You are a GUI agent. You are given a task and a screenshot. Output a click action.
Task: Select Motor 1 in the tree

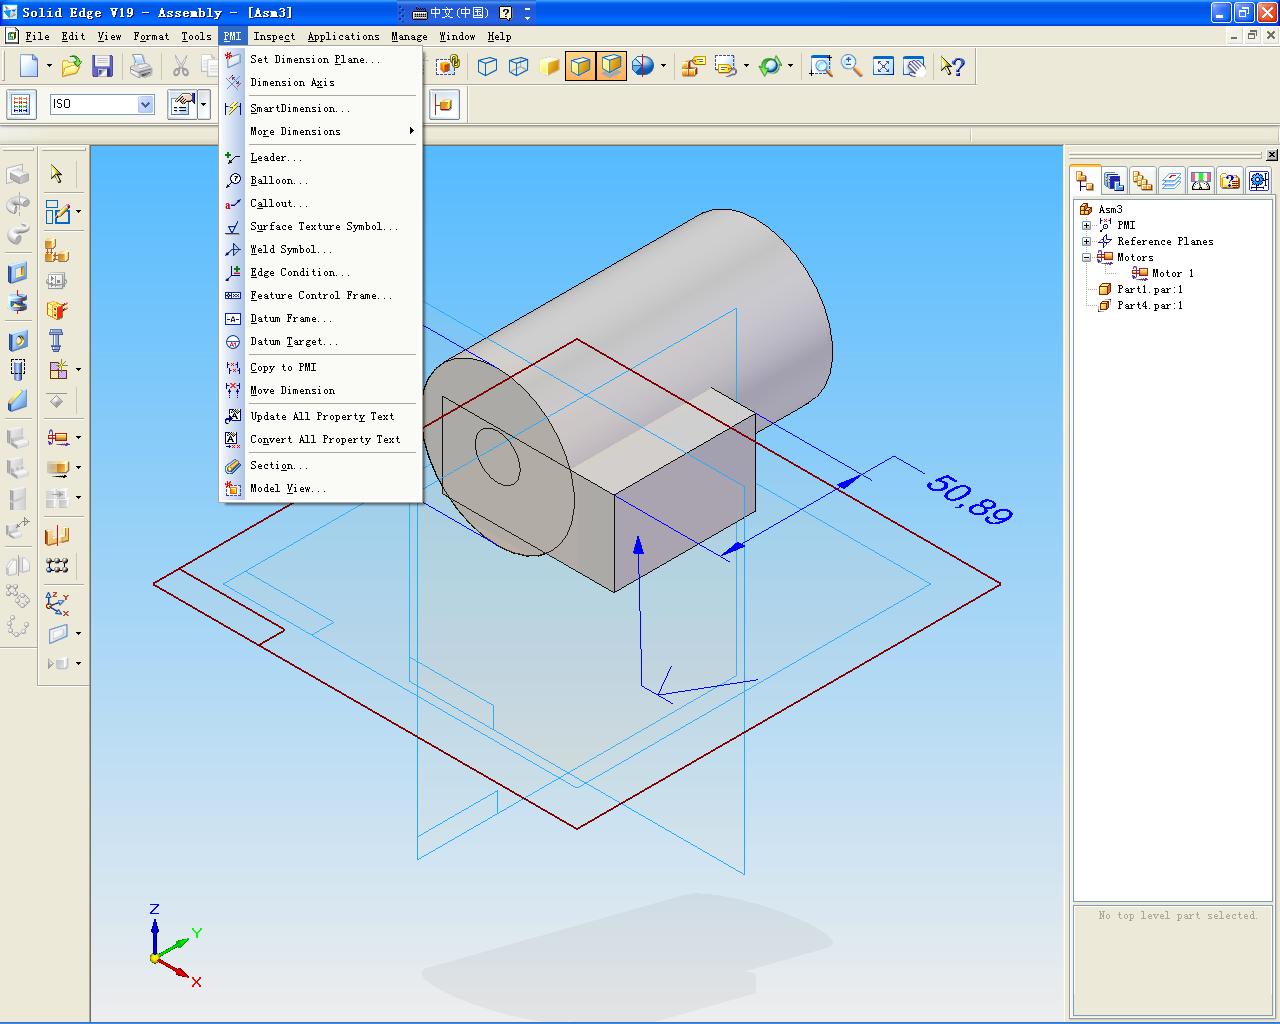1163,273
